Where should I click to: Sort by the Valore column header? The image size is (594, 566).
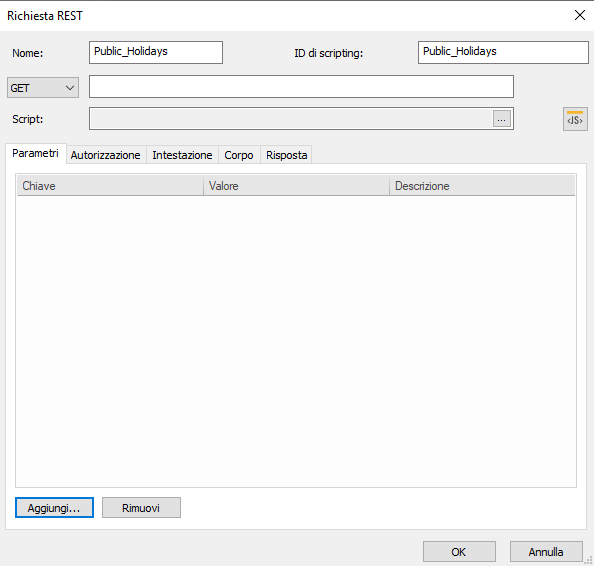[297, 186]
